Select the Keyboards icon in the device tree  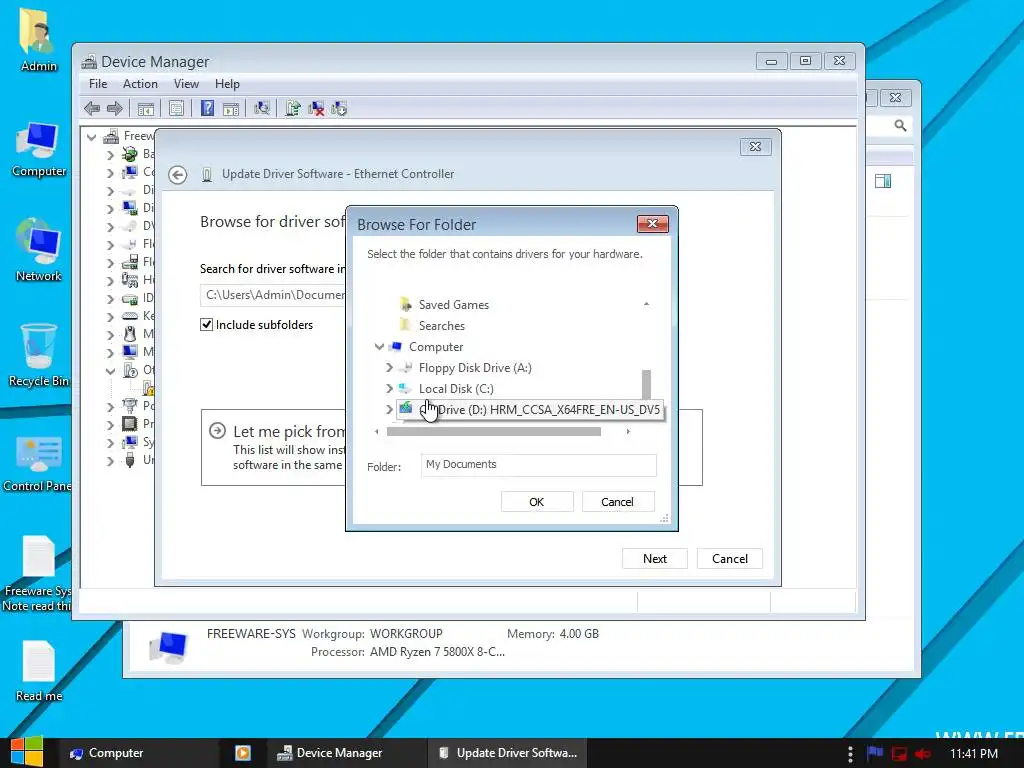[x=130, y=316]
